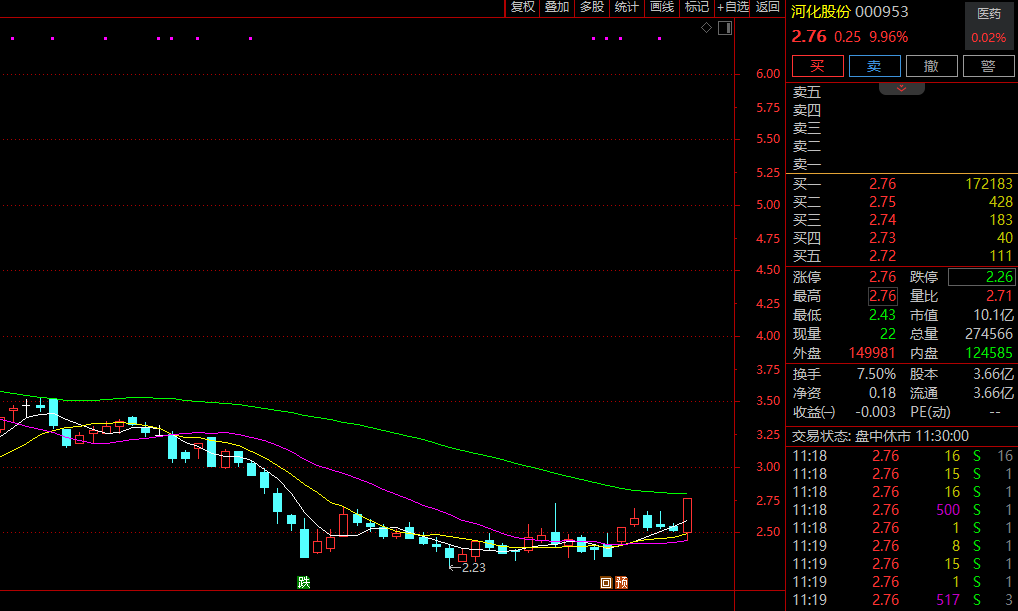Click the 返回 back button
This screenshot has height=611, width=1018.
tap(767, 7)
